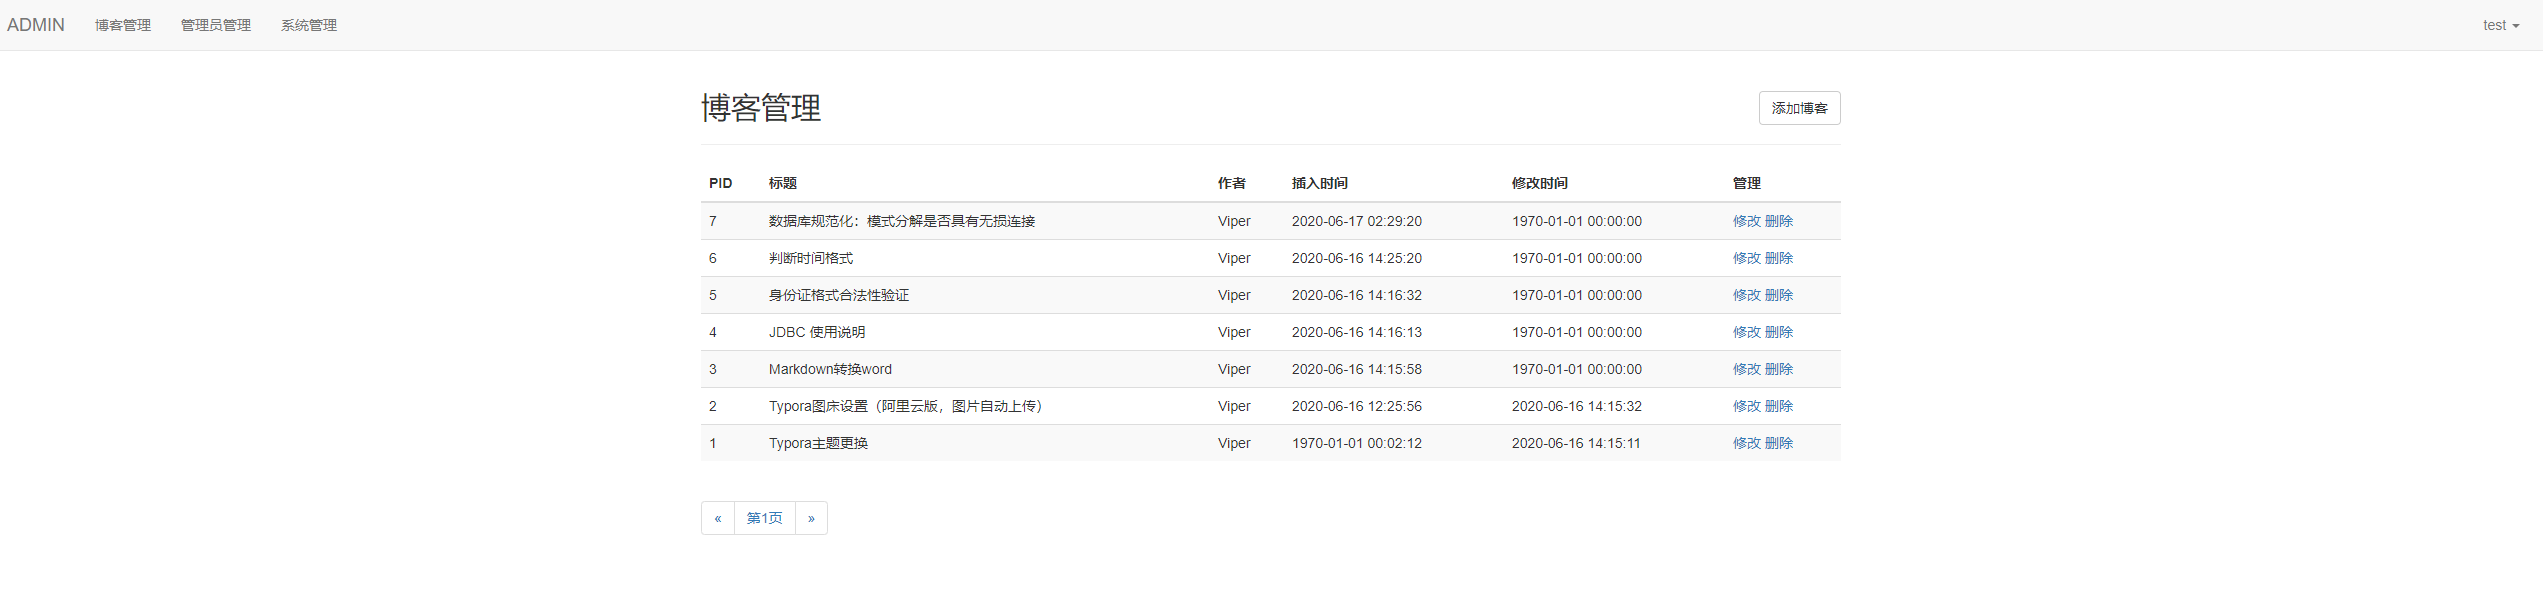Open the test user dropdown

point(2500,25)
